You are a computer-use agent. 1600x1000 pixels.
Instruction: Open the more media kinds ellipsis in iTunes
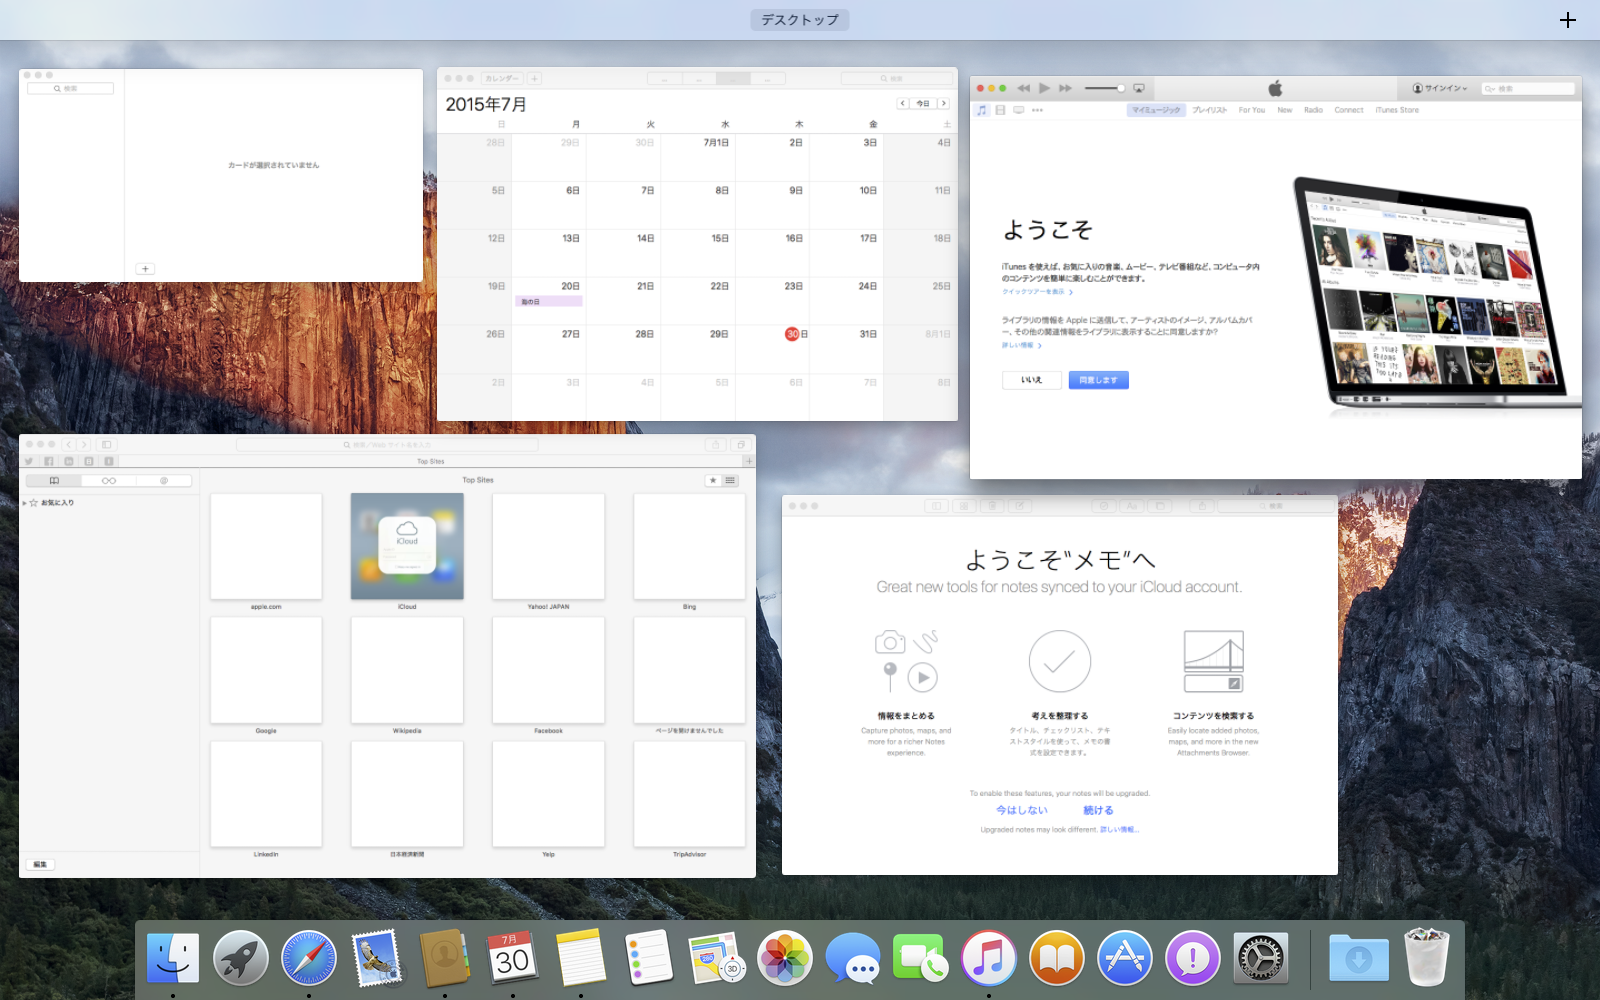1038,110
